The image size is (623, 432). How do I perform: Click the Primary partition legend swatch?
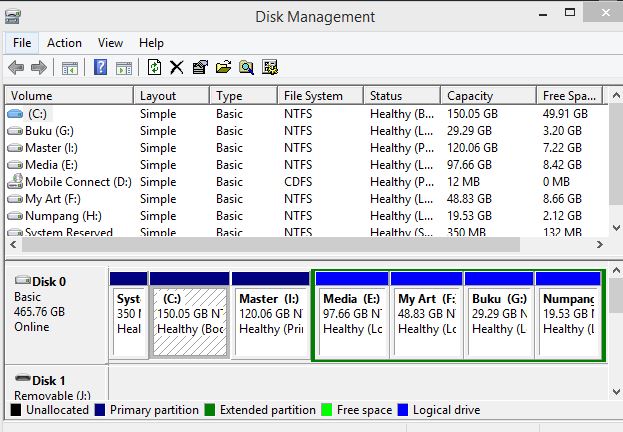point(100,410)
